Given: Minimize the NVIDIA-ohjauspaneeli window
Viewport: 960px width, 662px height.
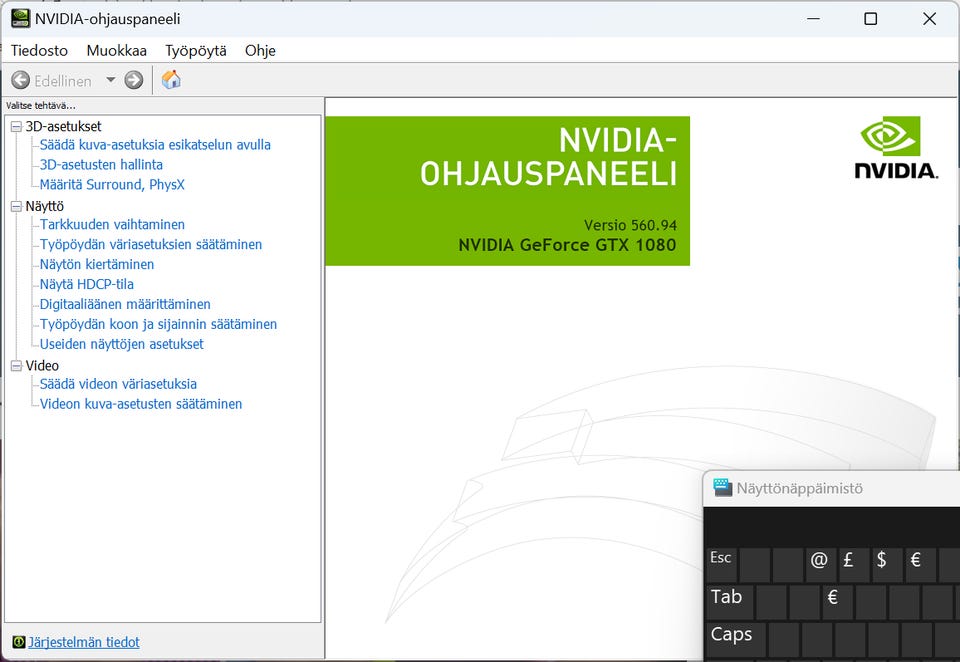Looking at the screenshot, I should (814, 19).
